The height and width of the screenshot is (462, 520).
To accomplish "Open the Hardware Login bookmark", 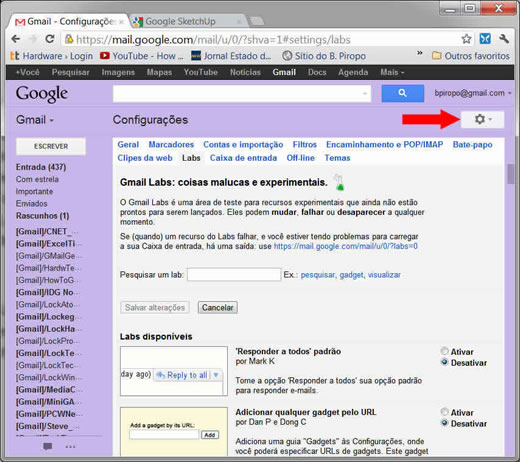I will tap(51, 56).
